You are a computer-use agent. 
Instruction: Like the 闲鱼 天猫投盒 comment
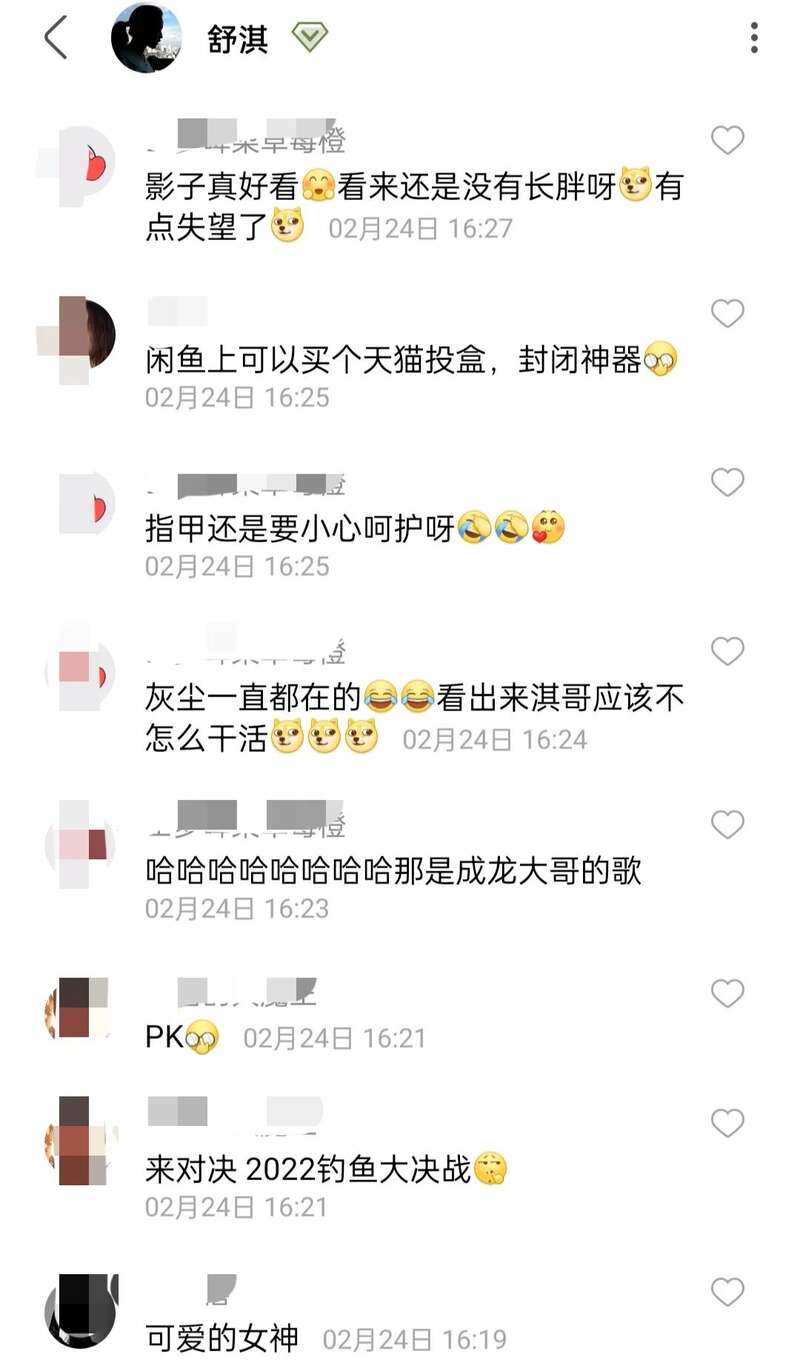(727, 314)
